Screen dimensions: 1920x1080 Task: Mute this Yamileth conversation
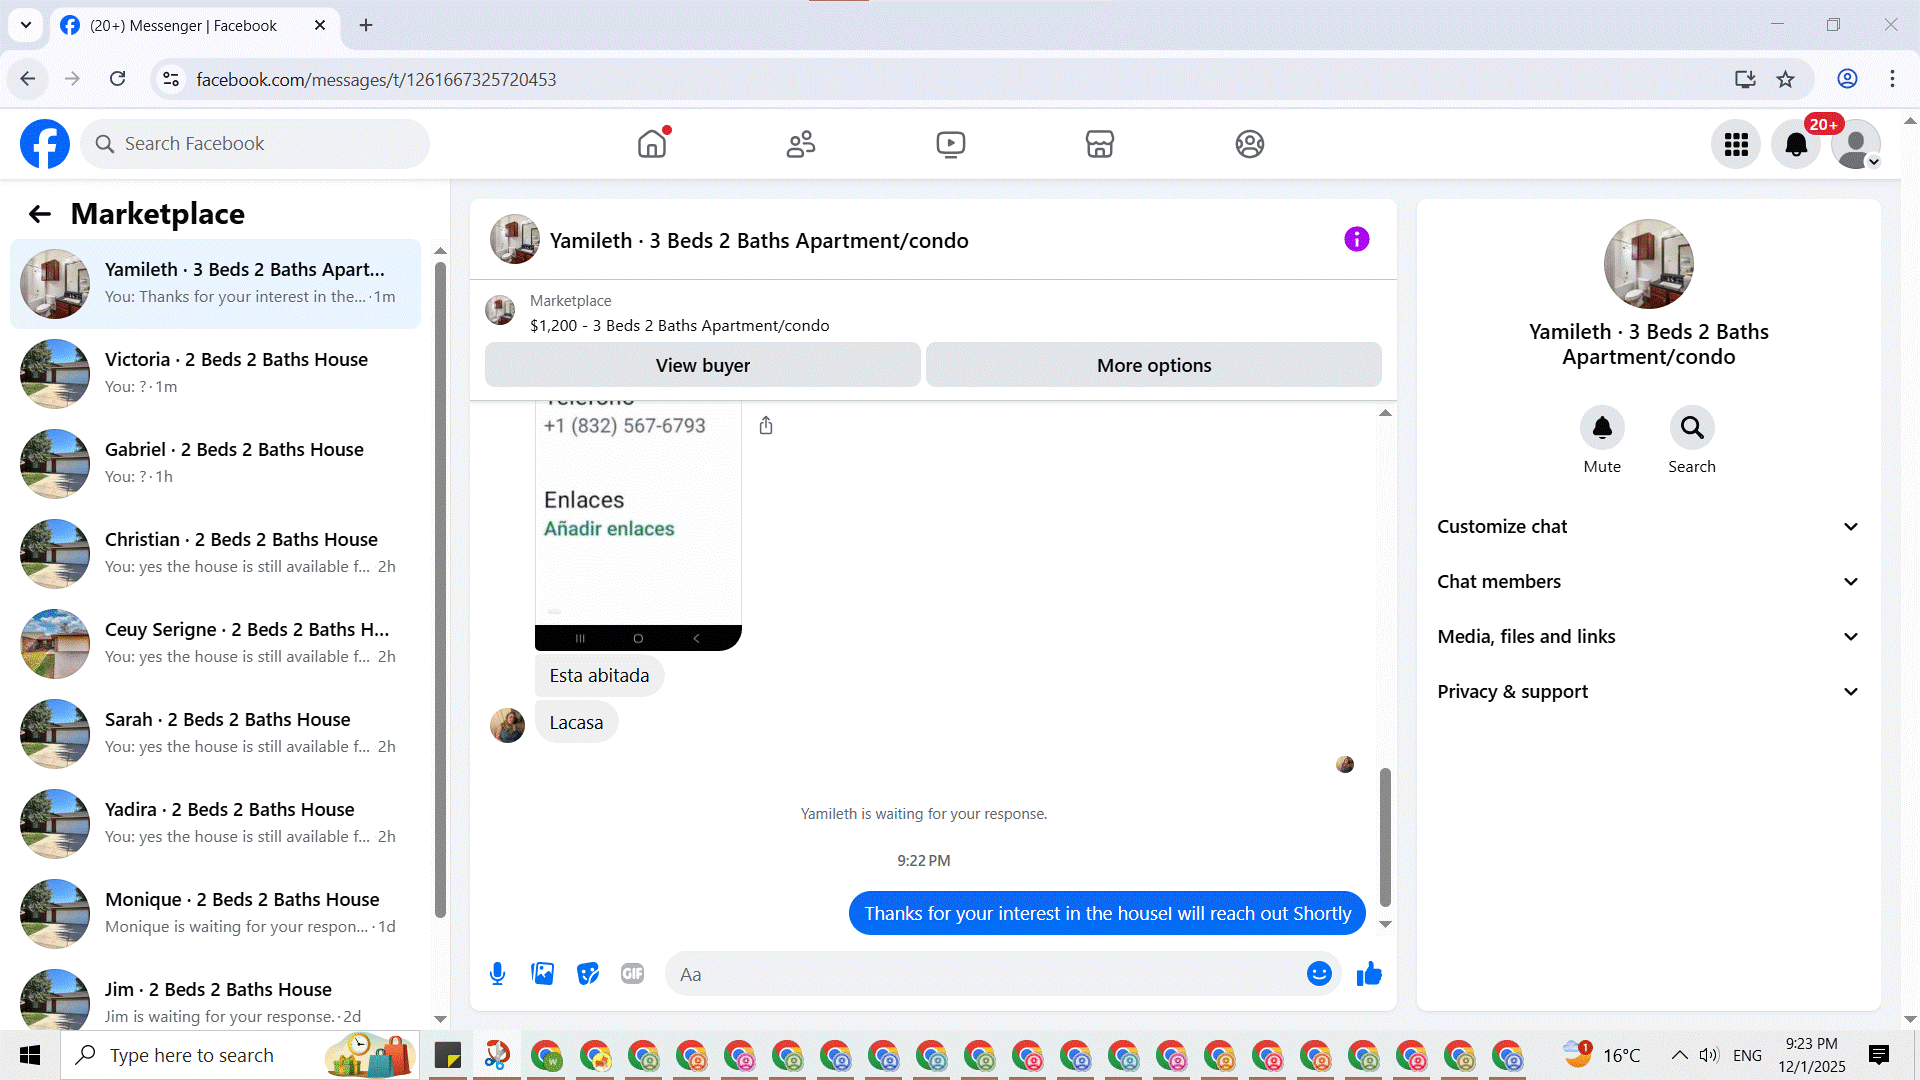pos(1602,428)
